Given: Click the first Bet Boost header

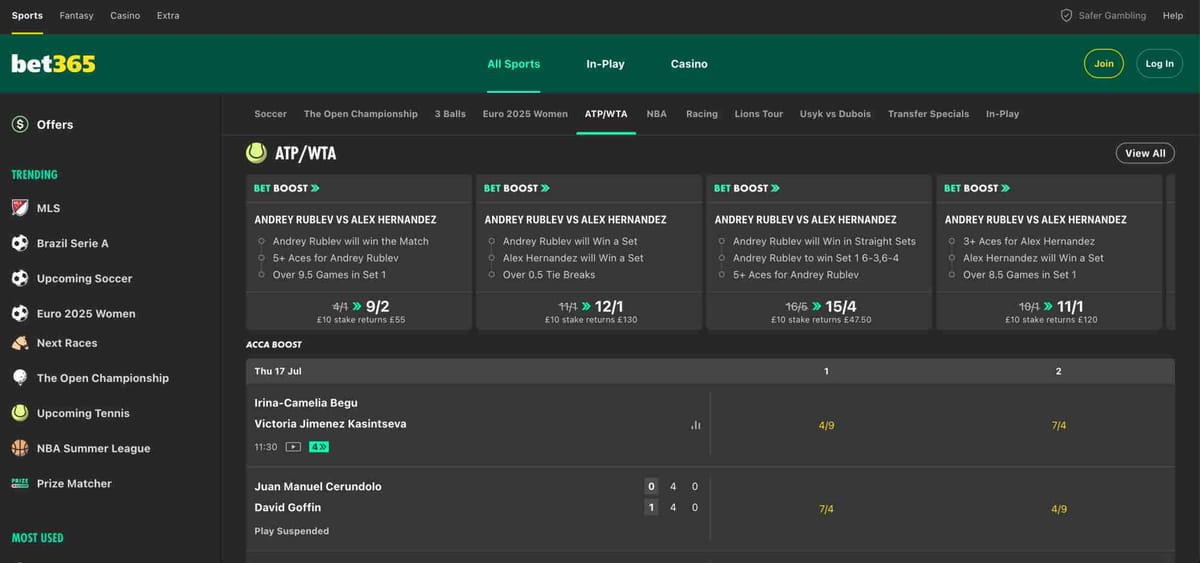Looking at the screenshot, I should pyautogui.click(x=287, y=188).
